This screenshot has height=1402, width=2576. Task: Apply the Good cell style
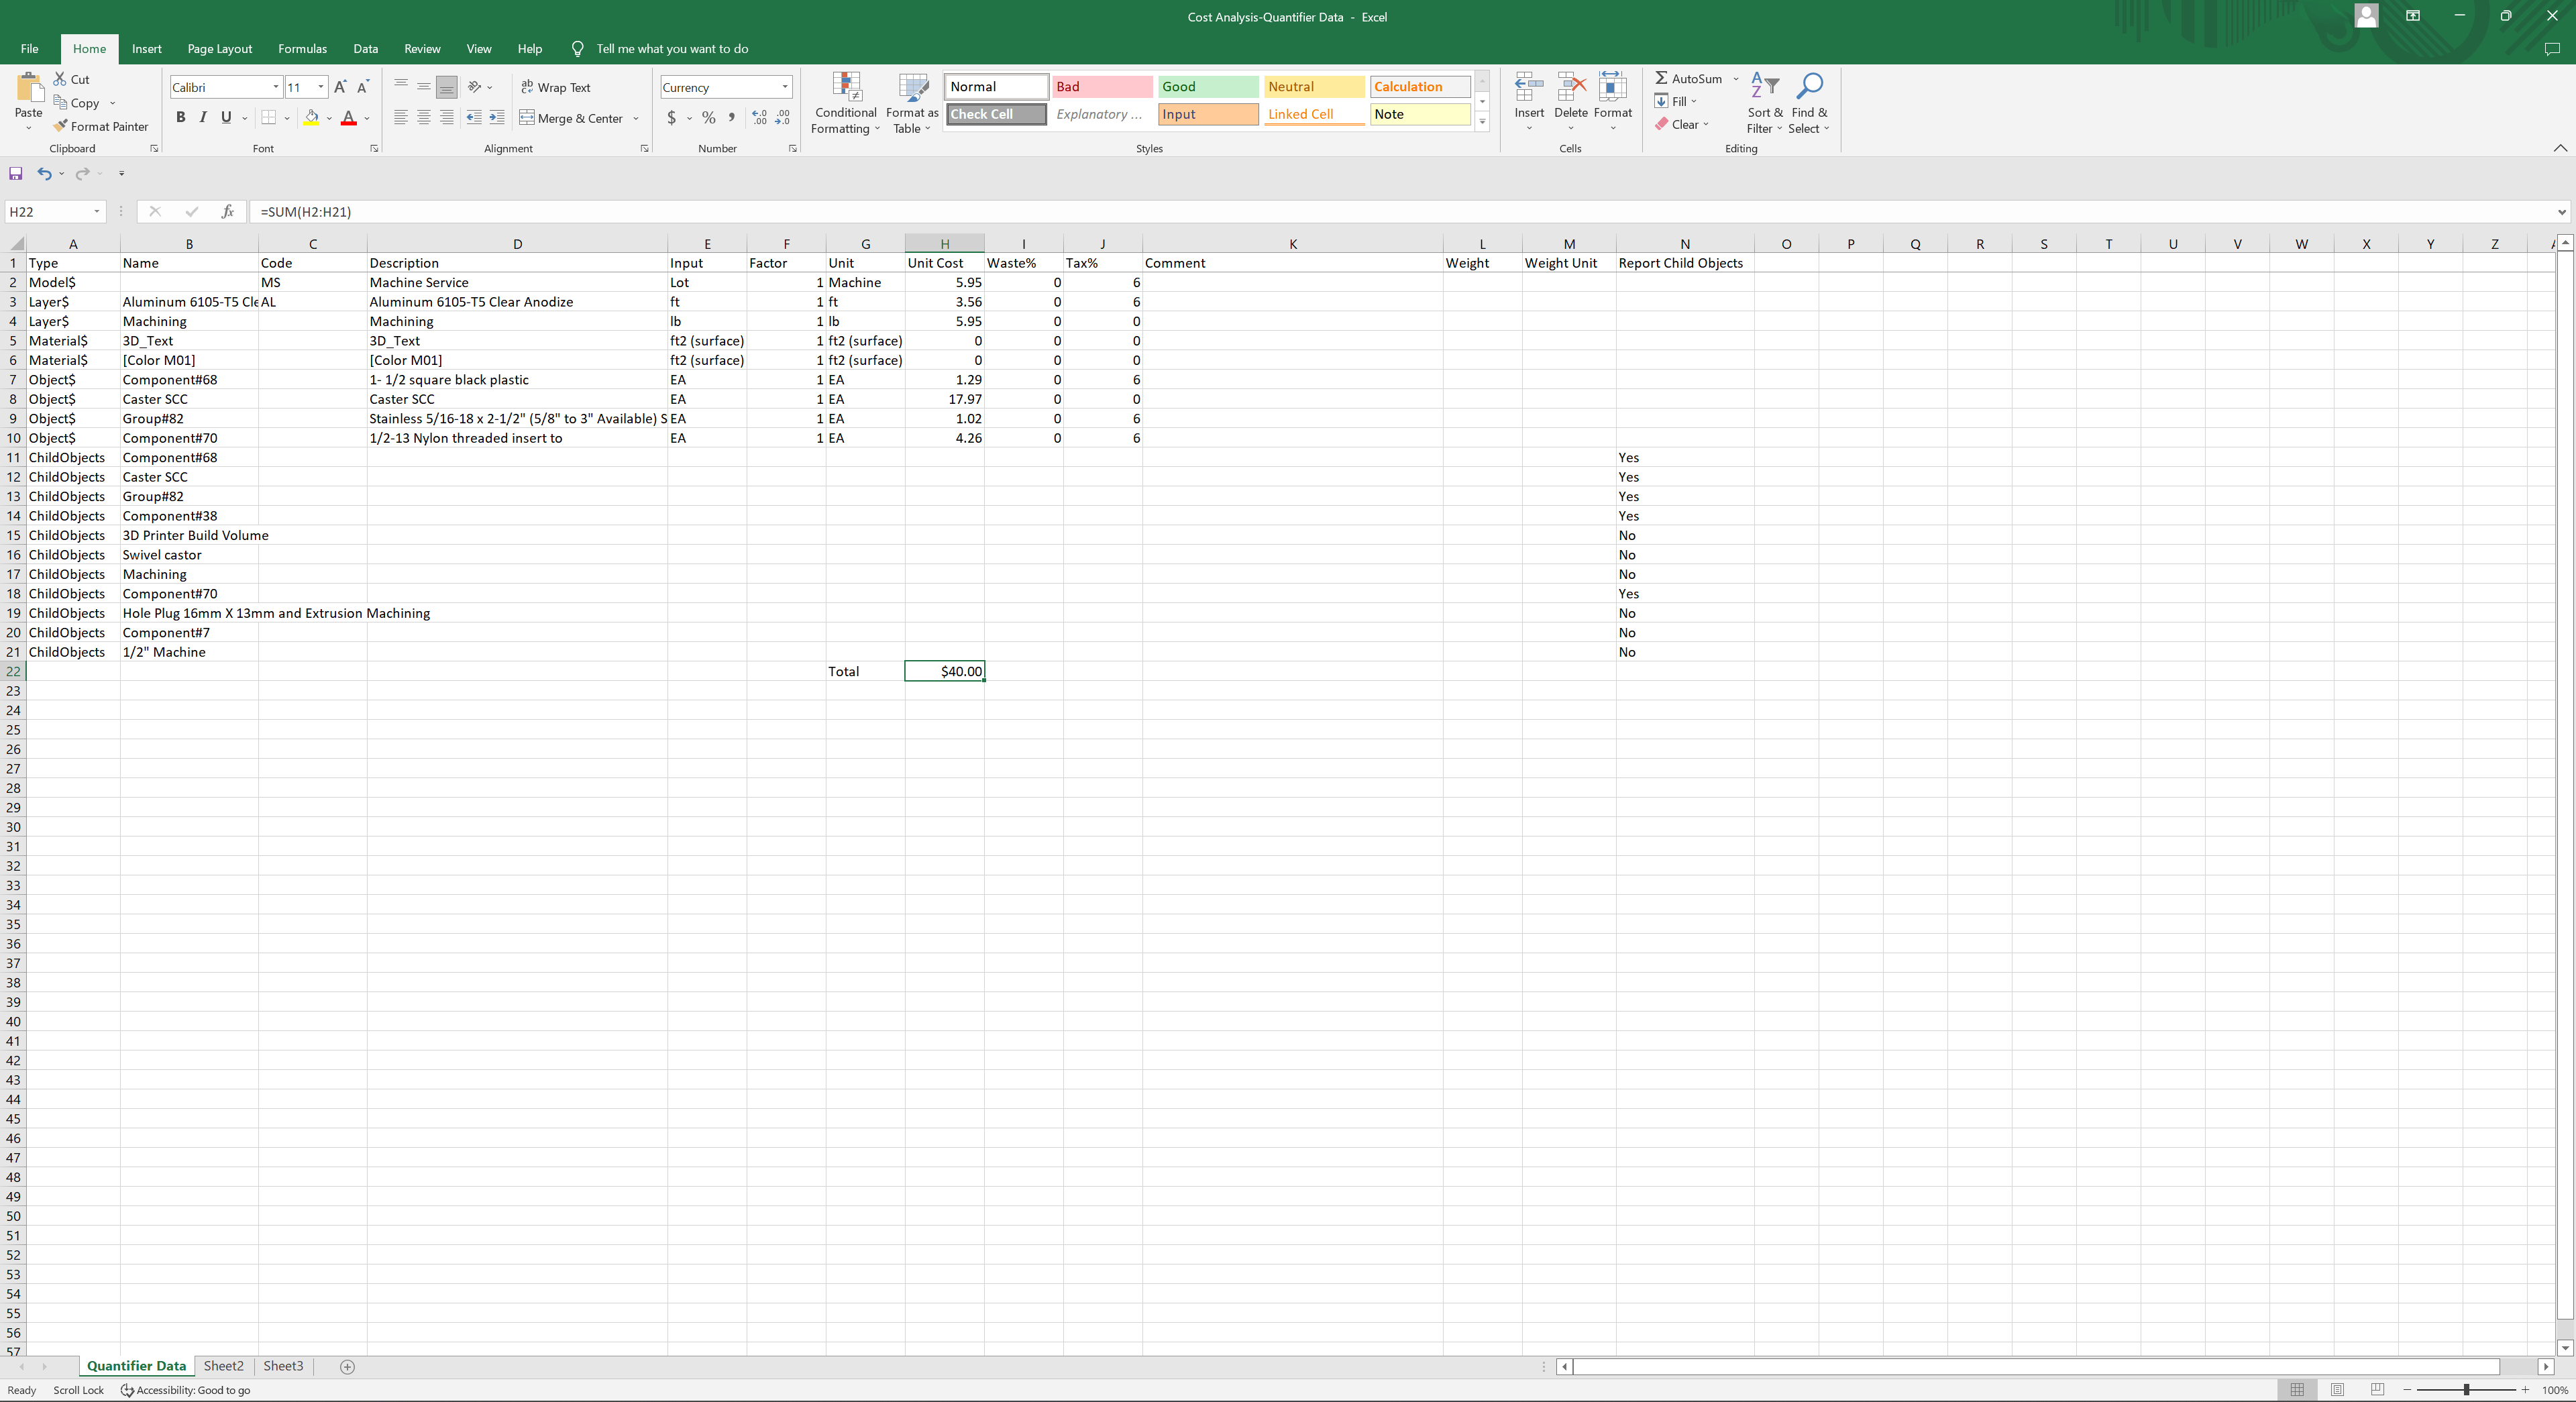pos(1207,87)
